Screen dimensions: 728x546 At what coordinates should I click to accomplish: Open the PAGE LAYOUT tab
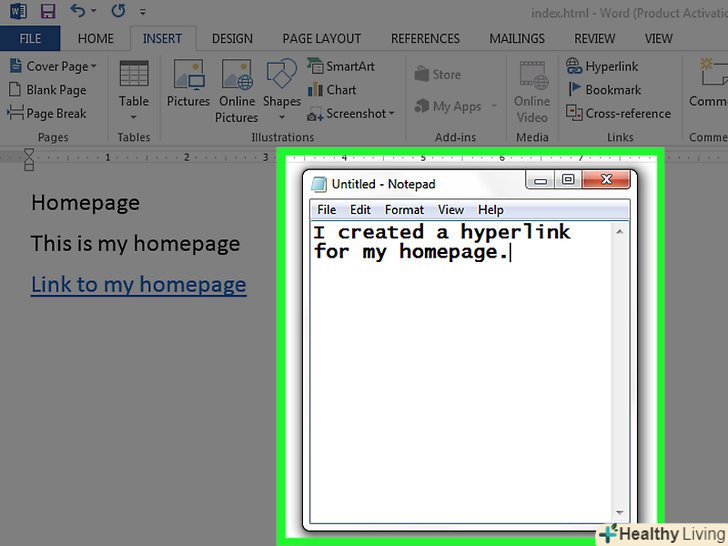pyautogui.click(x=322, y=39)
